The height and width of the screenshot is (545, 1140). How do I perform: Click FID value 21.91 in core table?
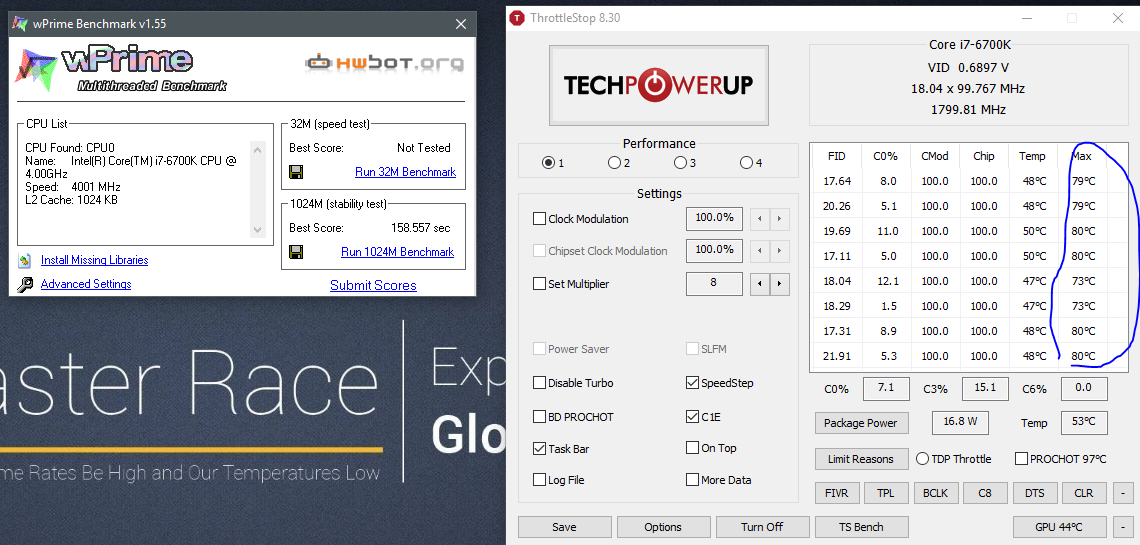837,356
